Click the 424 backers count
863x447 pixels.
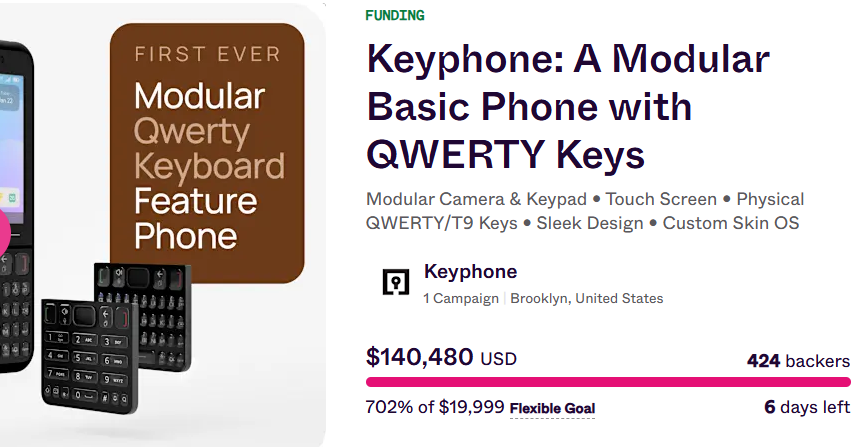coord(798,361)
